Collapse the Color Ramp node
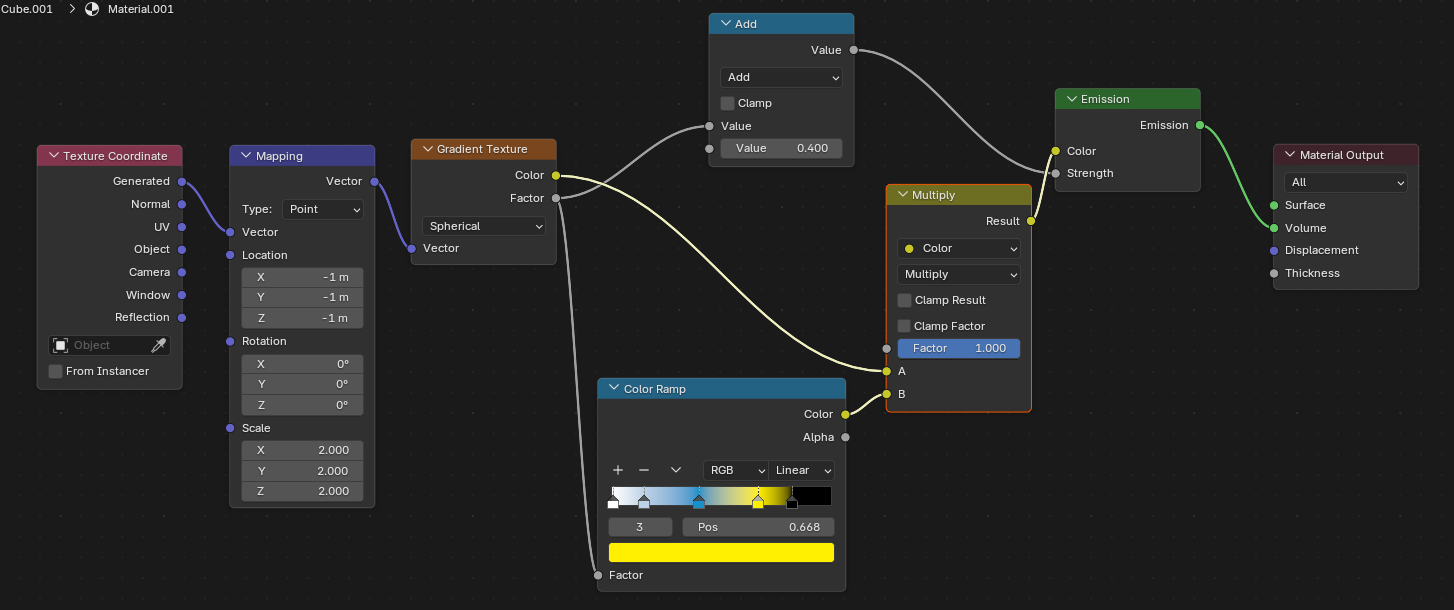 pyautogui.click(x=614, y=389)
